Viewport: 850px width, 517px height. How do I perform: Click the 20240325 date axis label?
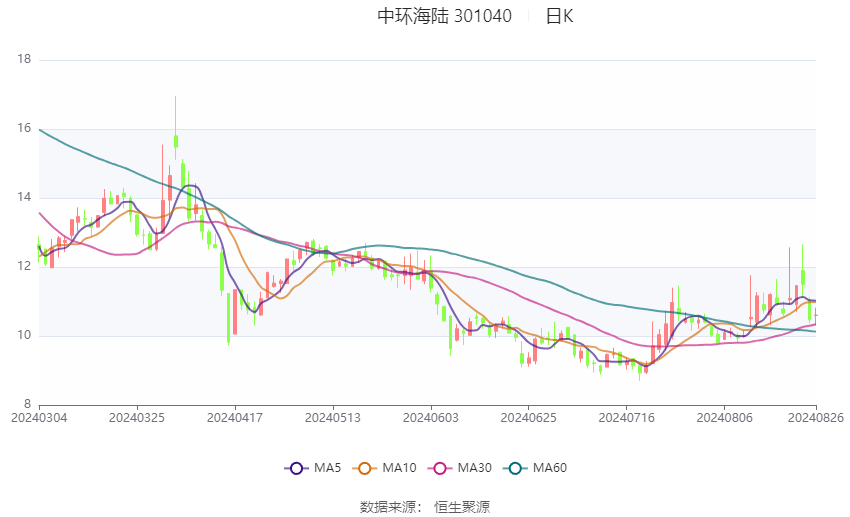(x=137, y=418)
